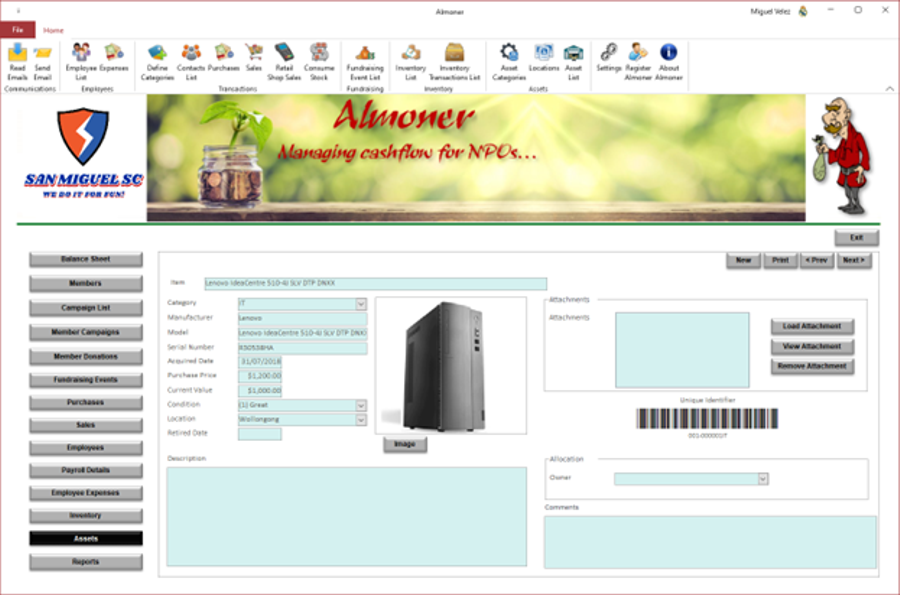The image size is (900, 595).
Task: Open Inventory in the sidebar
Action: click(86, 516)
